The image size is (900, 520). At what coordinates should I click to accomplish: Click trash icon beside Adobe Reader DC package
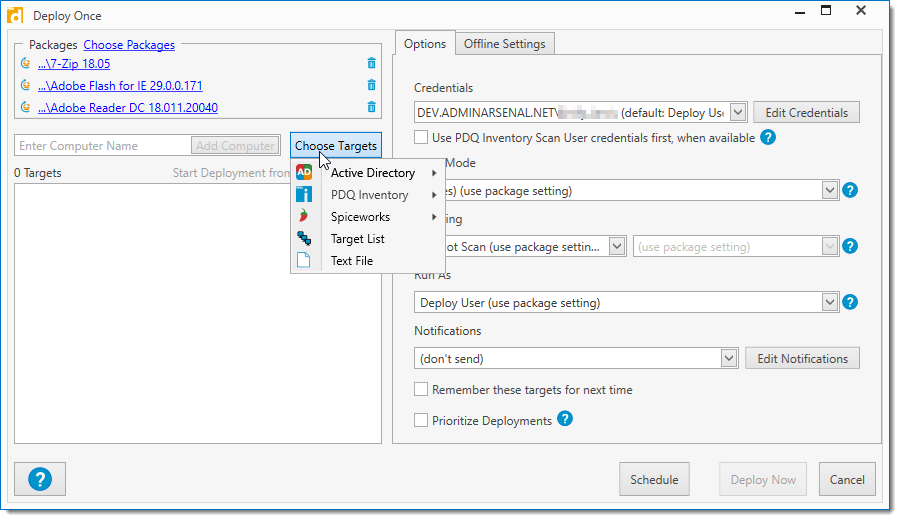click(372, 108)
